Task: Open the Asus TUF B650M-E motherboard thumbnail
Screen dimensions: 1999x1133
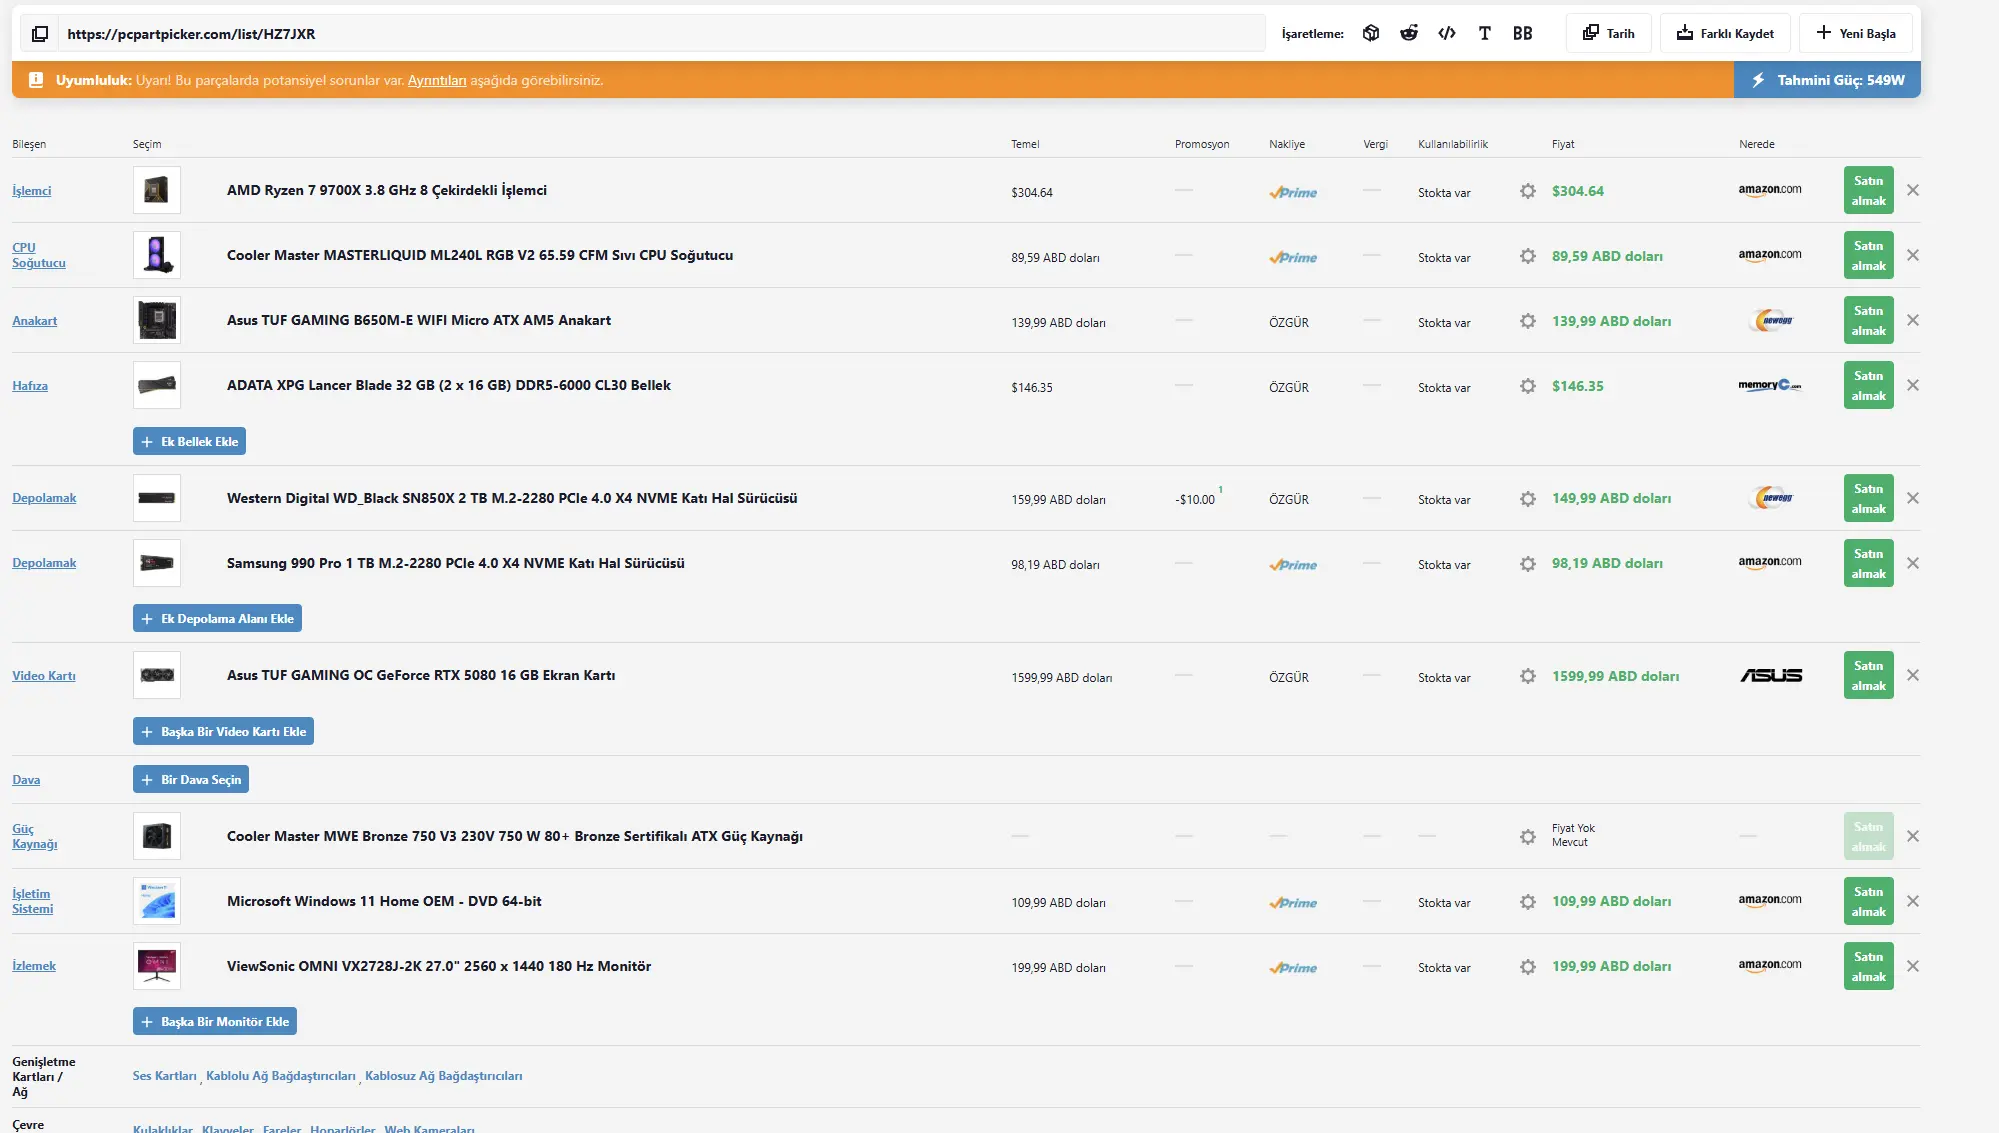Action: point(157,320)
